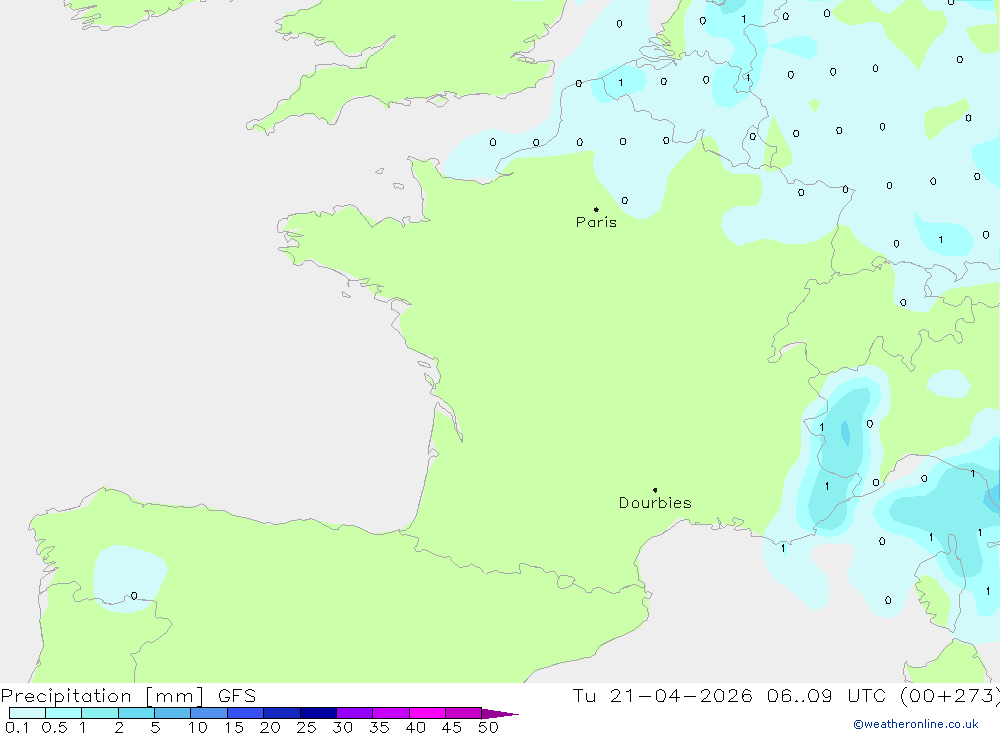Image resolution: width=1000 pixels, height=733 pixels.
Task: Click the purple arrow at legend end
Action: tap(500, 714)
